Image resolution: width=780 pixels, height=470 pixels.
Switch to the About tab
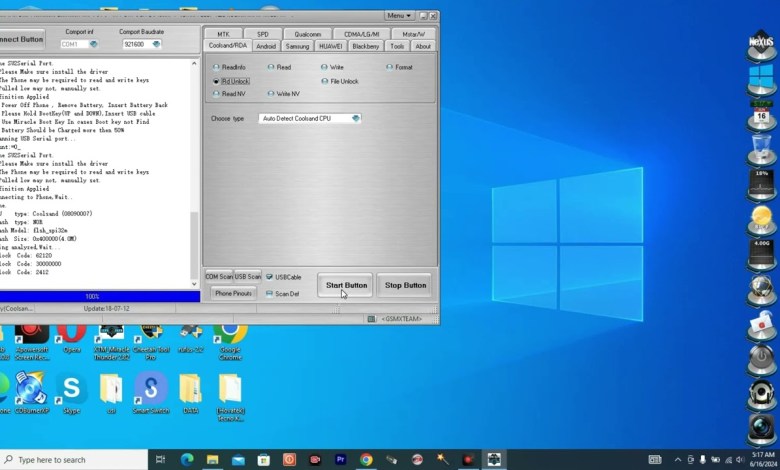click(423, 46)
